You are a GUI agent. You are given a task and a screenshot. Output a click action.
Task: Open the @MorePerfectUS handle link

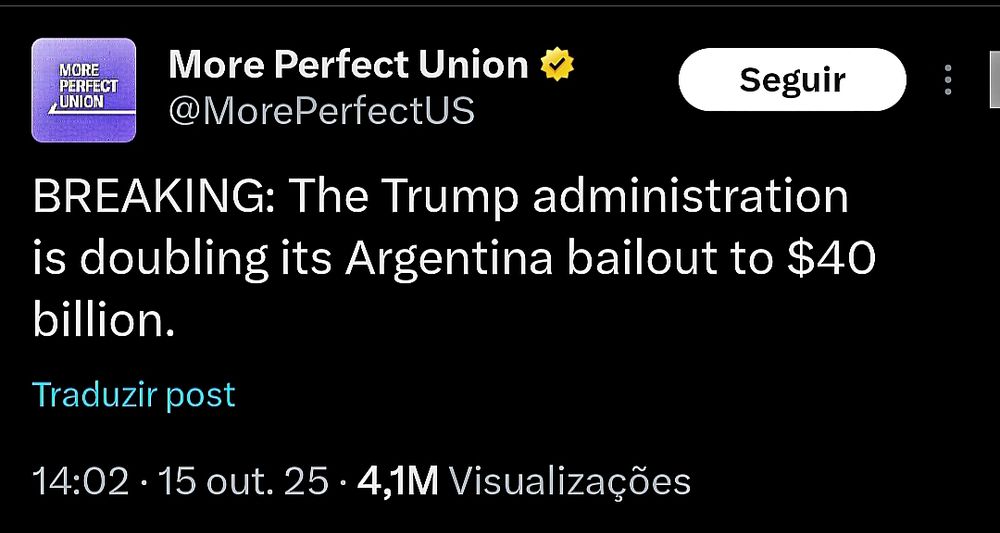321,110
